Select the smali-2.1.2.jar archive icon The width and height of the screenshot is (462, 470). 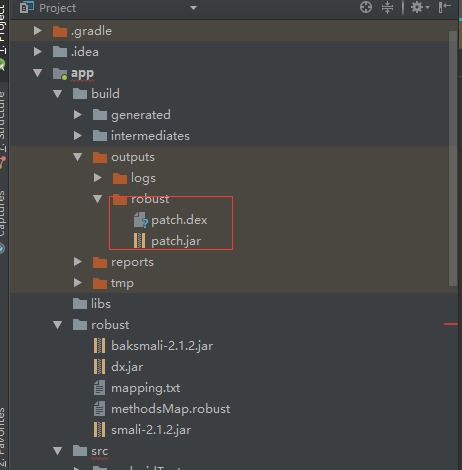pyautogui.click(x=100, y=430)
